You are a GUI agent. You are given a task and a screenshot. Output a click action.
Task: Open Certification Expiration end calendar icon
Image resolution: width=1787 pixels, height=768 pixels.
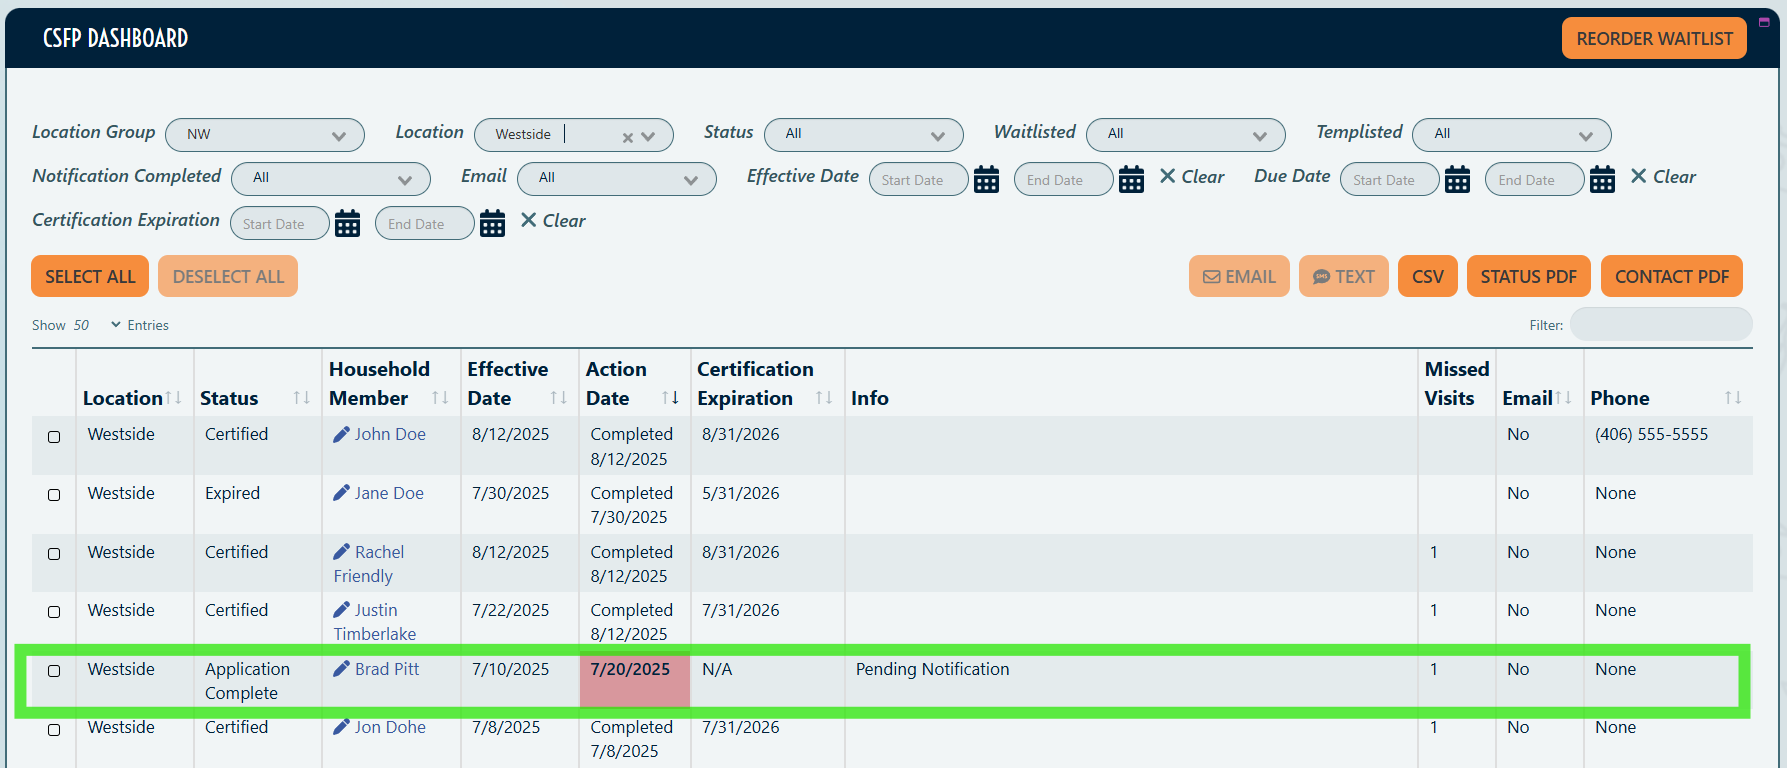492,223
